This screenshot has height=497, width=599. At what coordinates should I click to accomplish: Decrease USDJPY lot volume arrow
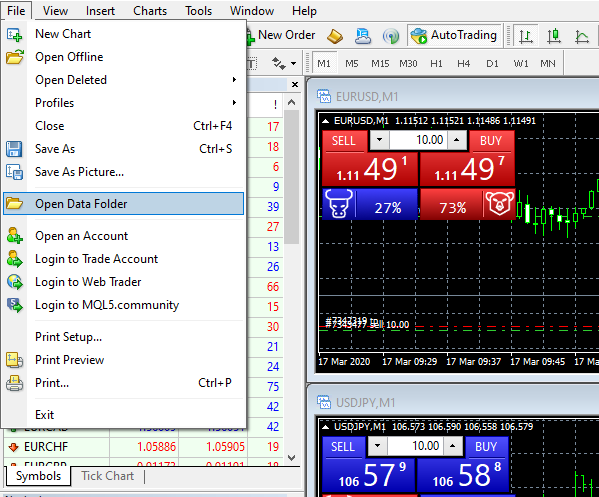[x=377, y=445]
